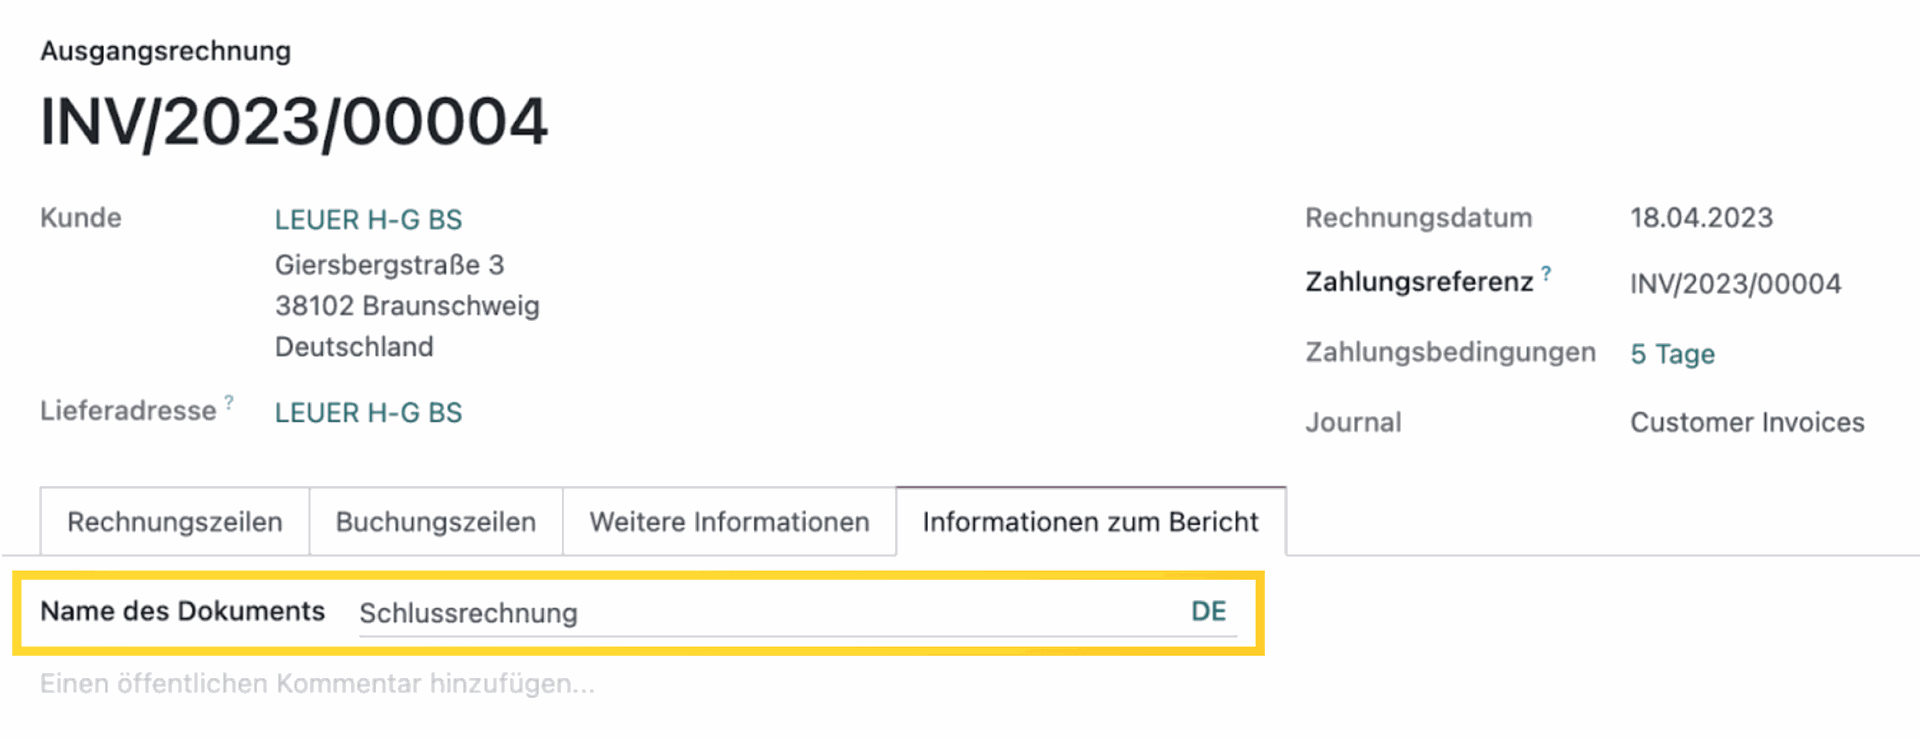The width and height of the screenshot is (1920, 741).
Task: Click the Zahlungsreferenz value INV/2023/00004
Action: (x=1735, y=284)
